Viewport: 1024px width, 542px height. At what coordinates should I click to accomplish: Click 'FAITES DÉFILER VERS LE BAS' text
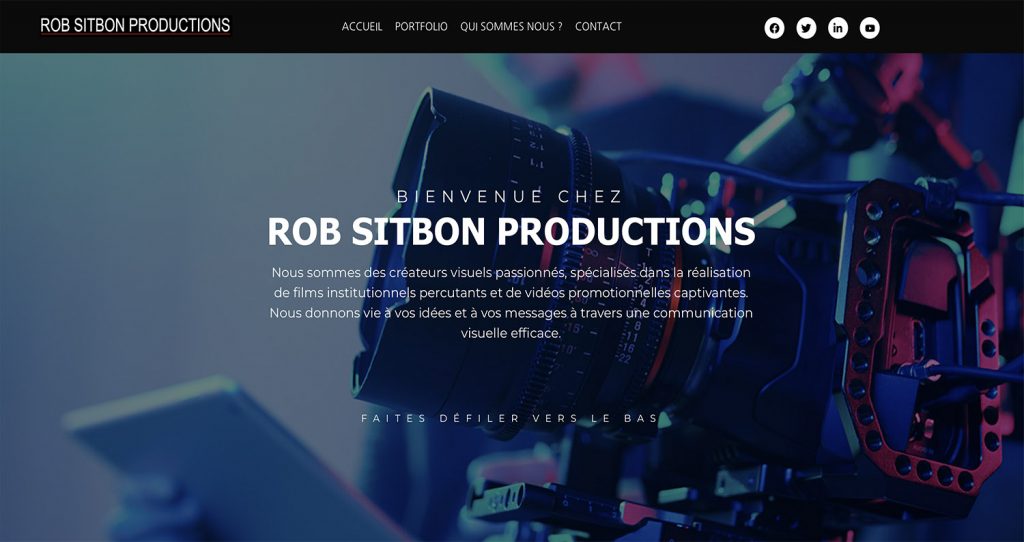510,418
